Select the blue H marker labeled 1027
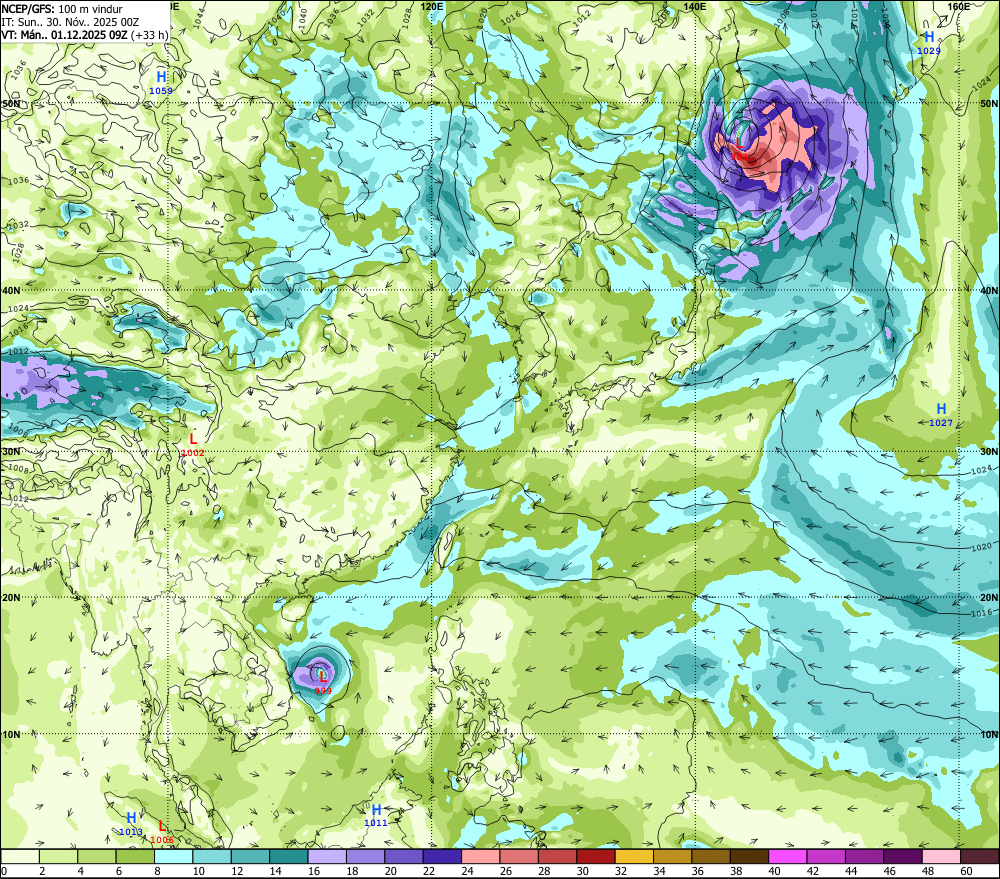The image size is (1000, 879). pos(941,409)
